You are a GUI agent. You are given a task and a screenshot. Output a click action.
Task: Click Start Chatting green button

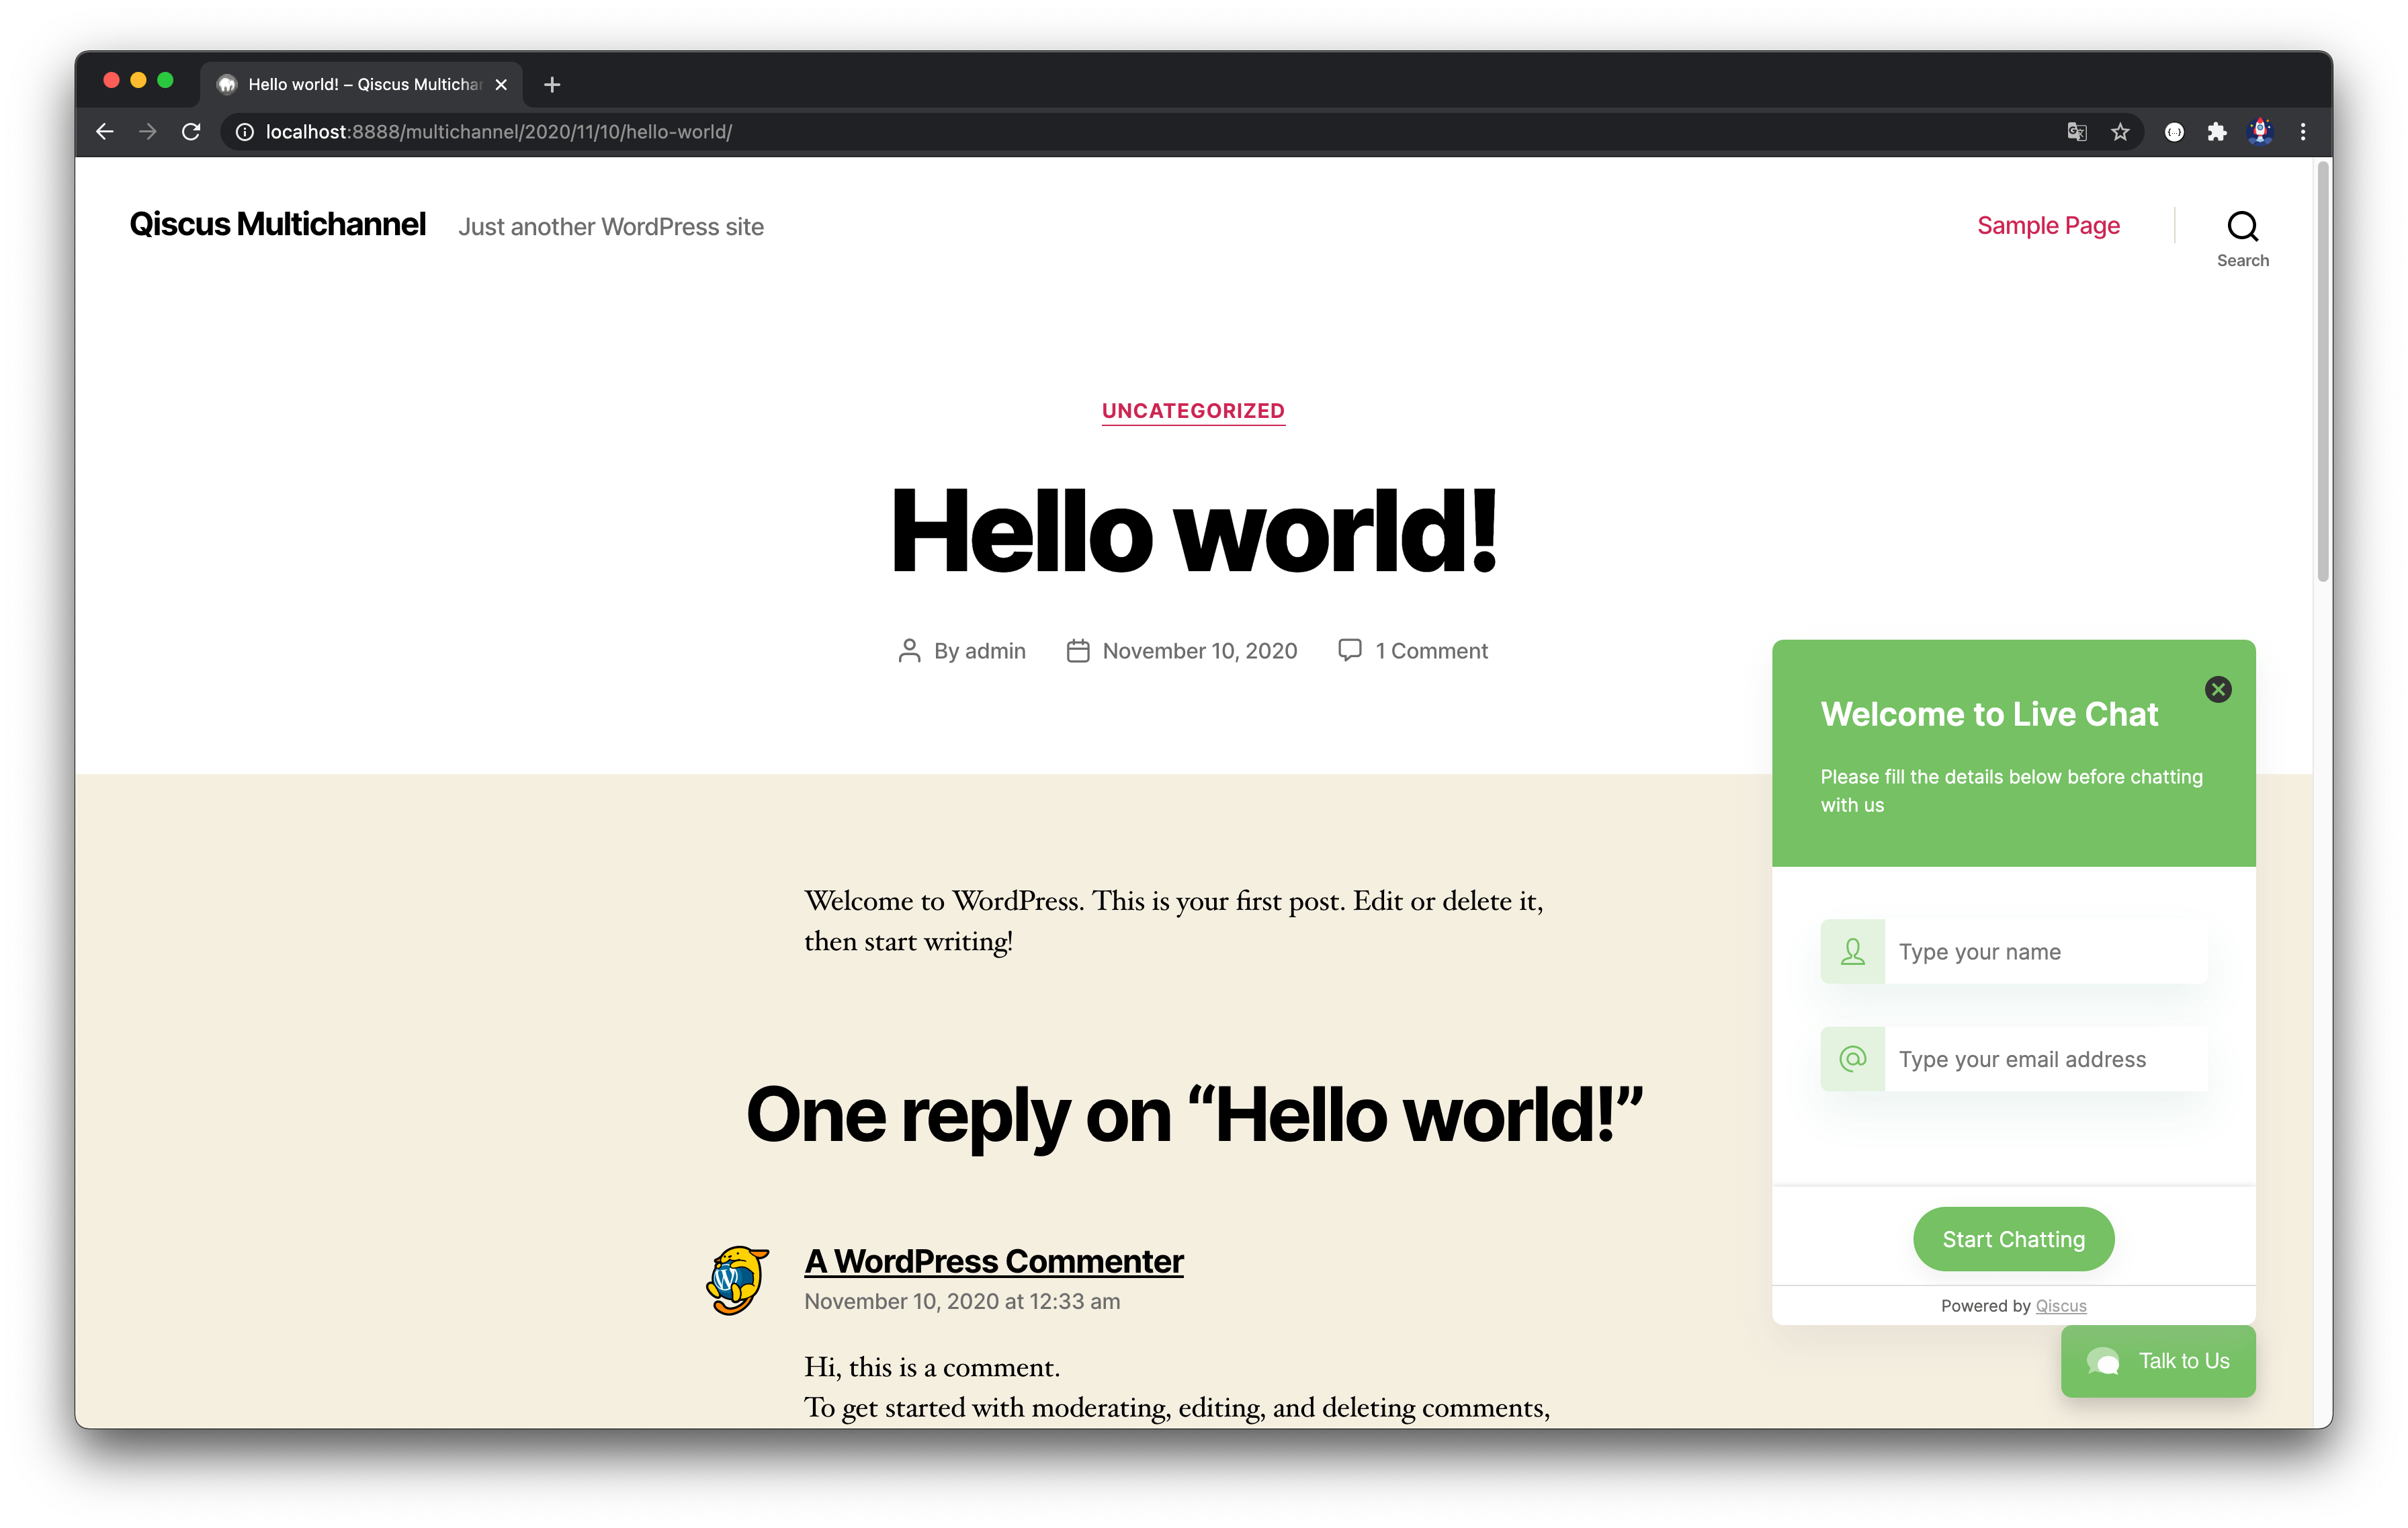tap(2015, 1238)
